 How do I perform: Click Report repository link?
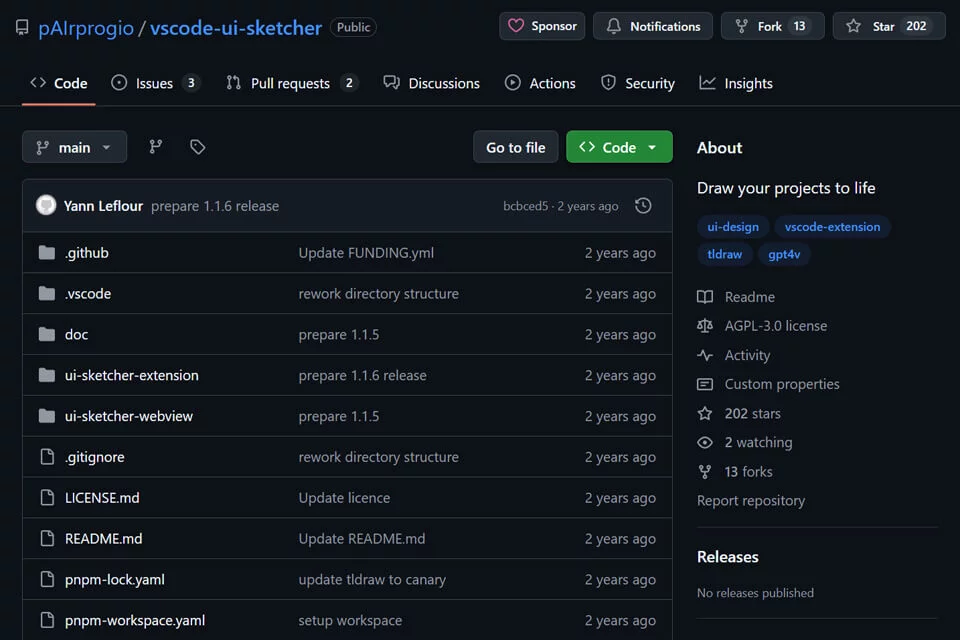(x=751, y=500)
